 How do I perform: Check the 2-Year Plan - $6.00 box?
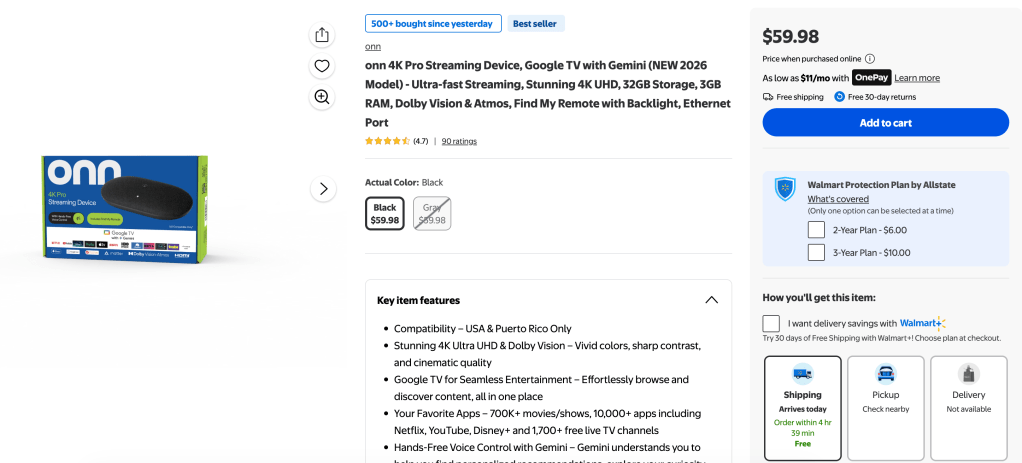pyautogui.click(x=816, y=230)
